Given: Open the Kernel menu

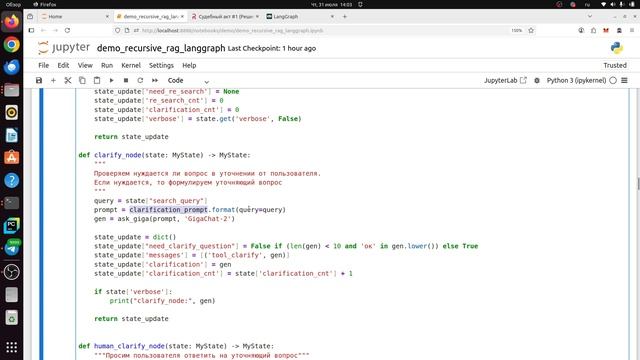Looking at the screenshot, I should pyautogui.click(x=131, y=65).
